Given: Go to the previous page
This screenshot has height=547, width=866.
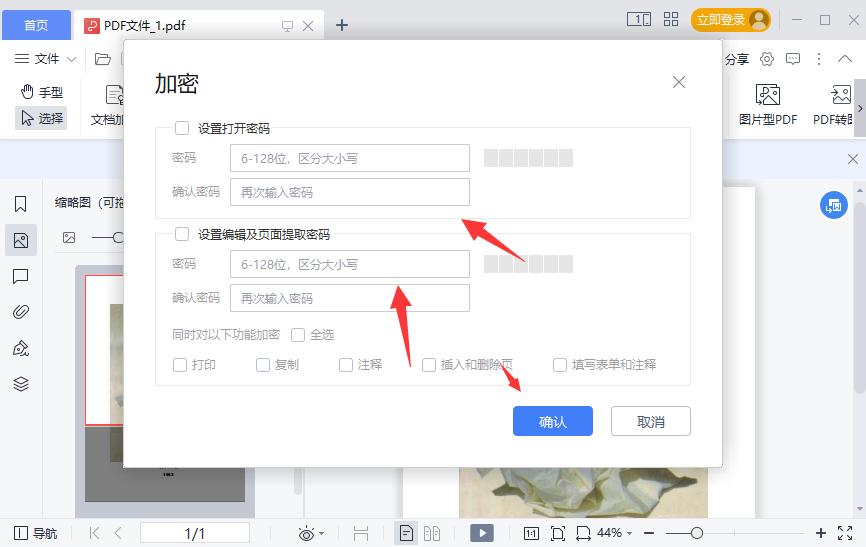Looking at the screenshot, I should pos(118,533).
